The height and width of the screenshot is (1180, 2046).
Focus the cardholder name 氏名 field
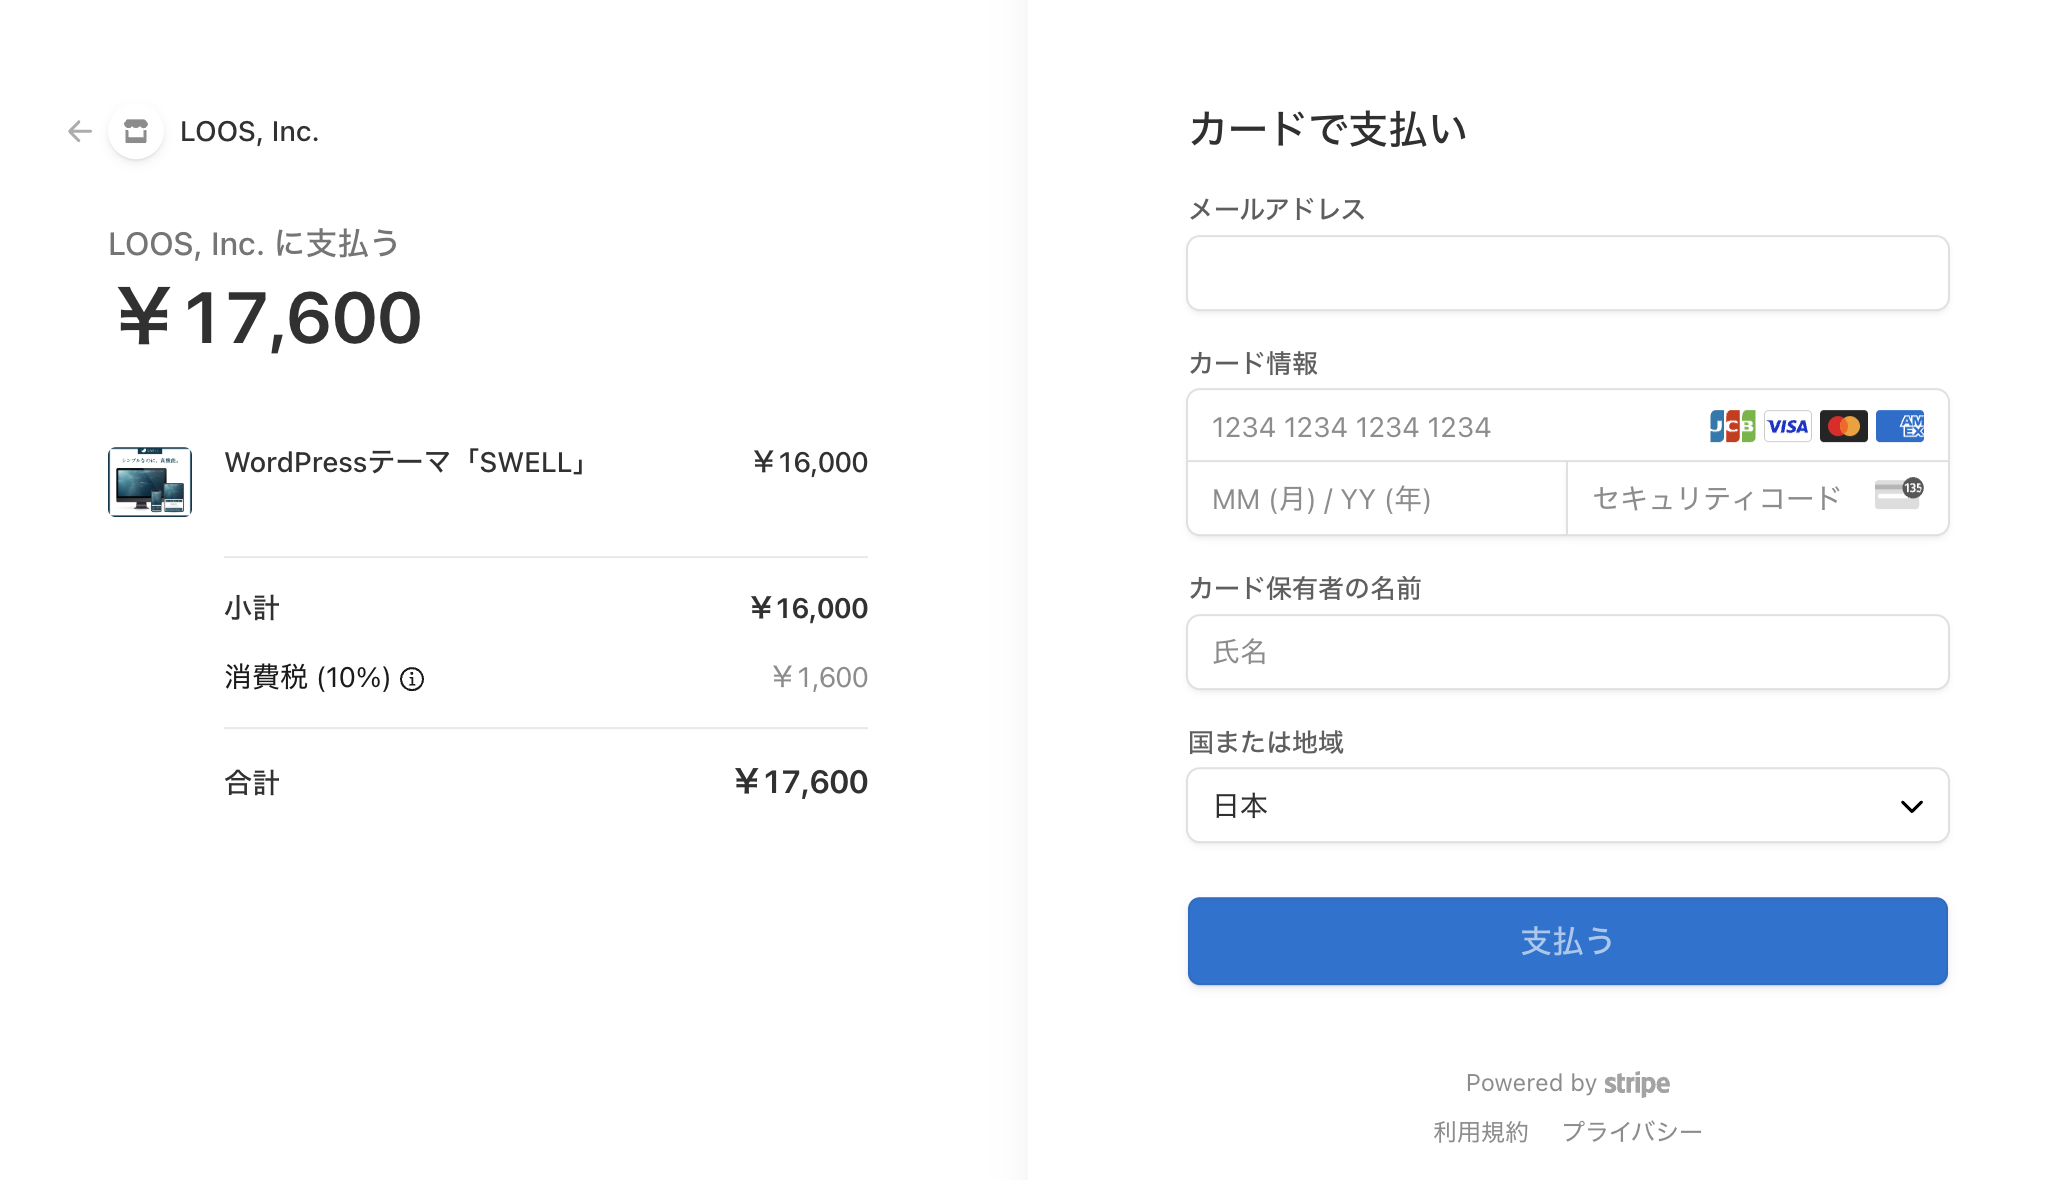coord(1567,652)
